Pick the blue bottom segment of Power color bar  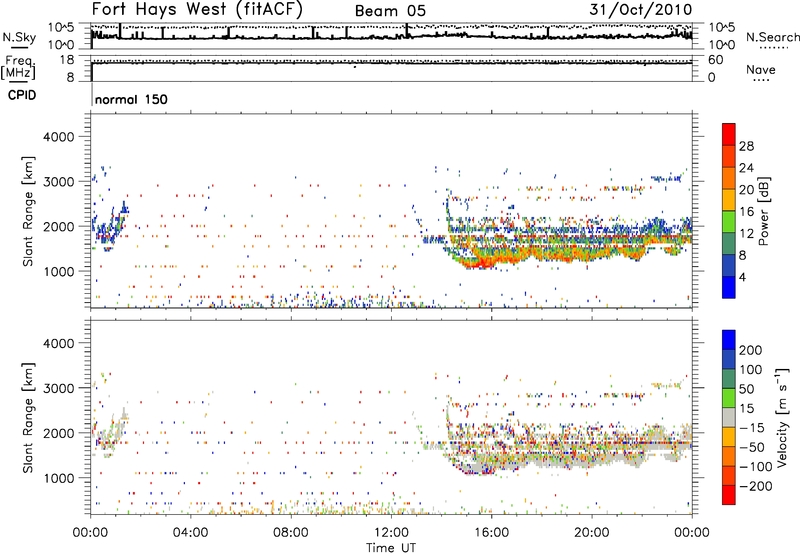coord(729,287)
